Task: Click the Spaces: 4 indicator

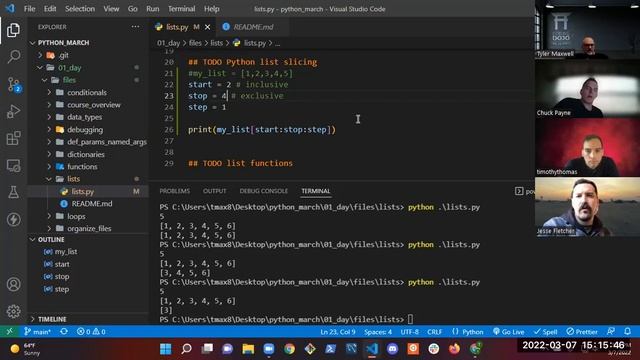Action: [x=378, y=331]
